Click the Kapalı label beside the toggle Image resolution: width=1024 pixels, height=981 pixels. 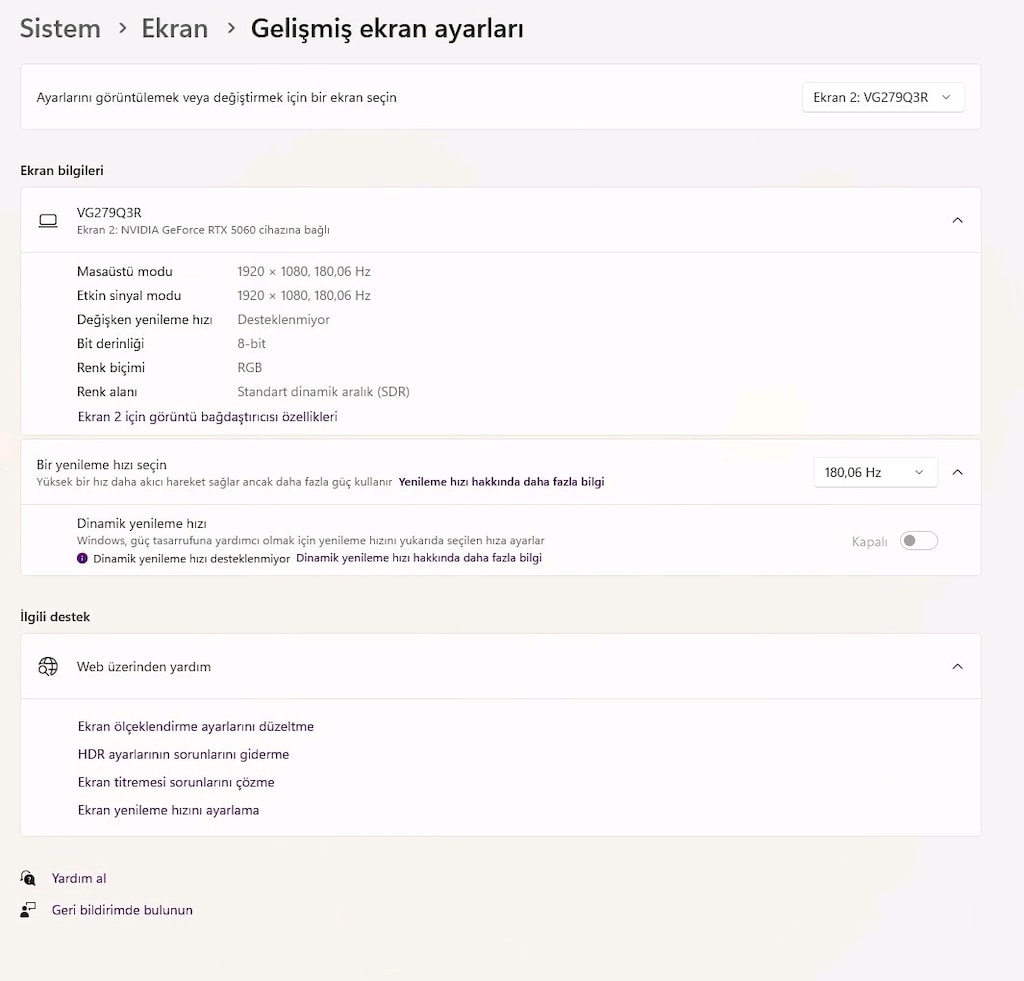pos(869,541)
